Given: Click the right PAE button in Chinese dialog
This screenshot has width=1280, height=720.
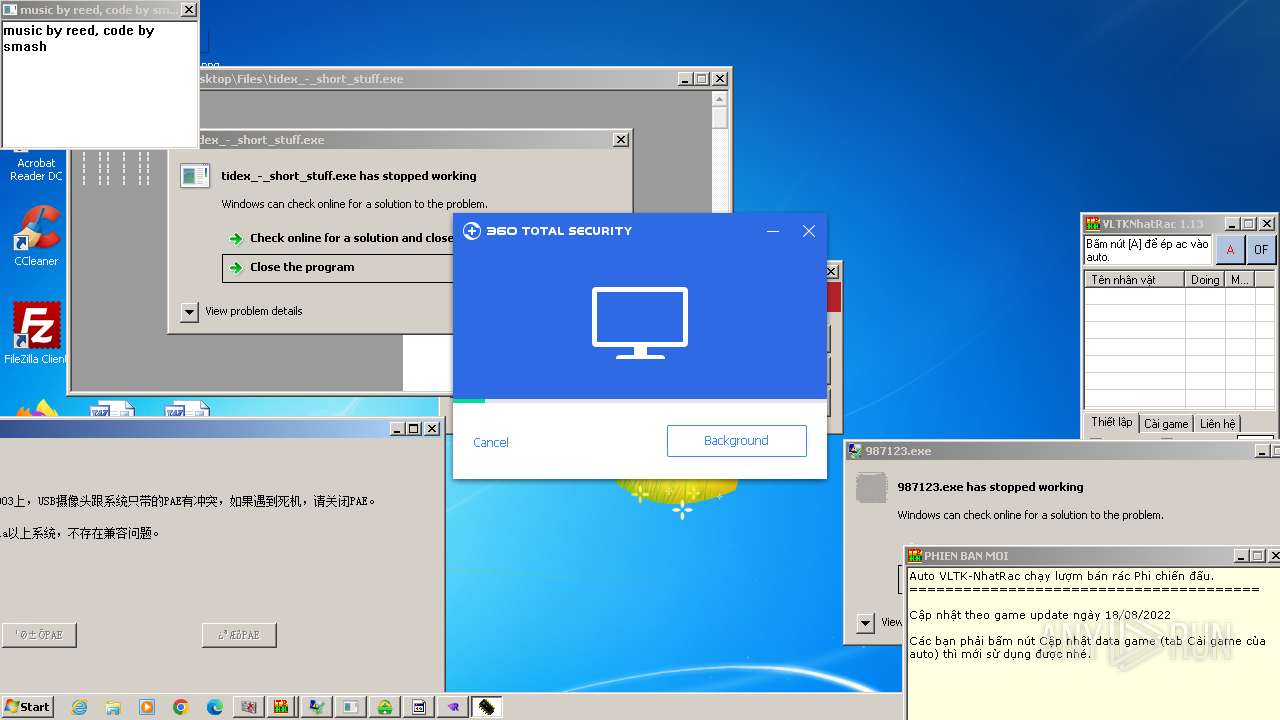Looking at the screenshot, I should [x=239, y=635].
